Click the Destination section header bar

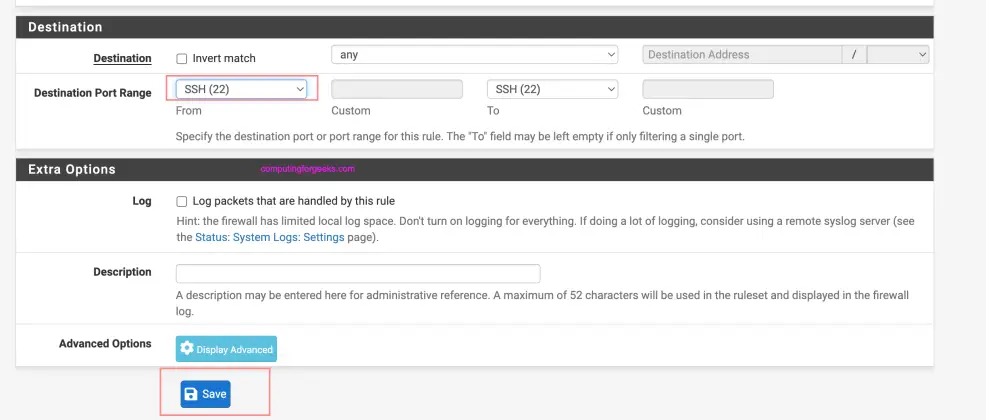pos(475,27)
